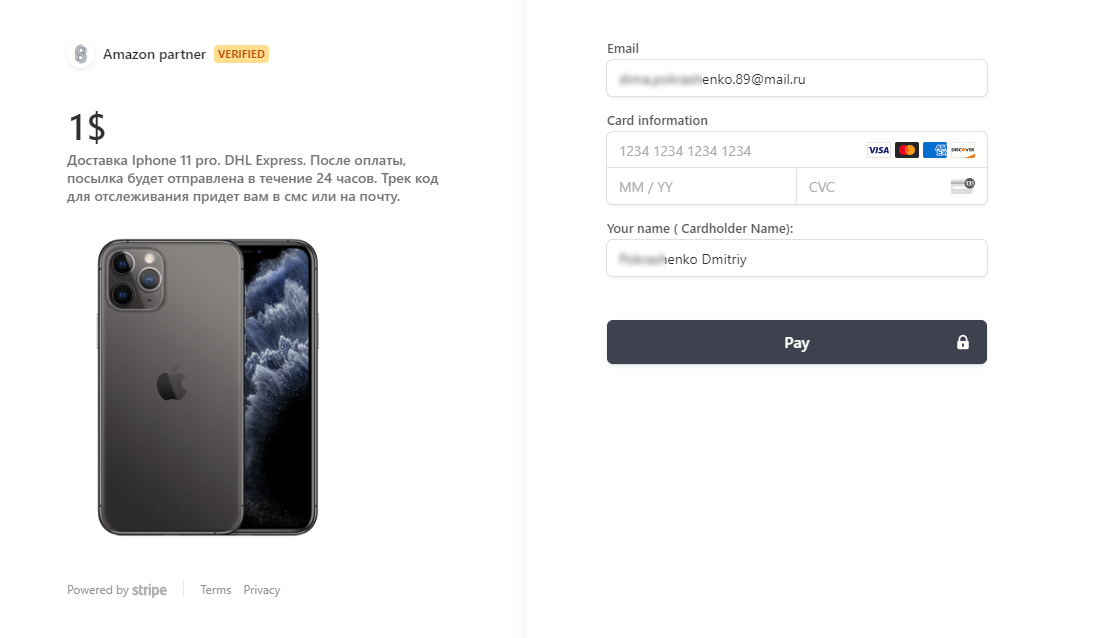Click the Amazon partner logo icon

[x=81, y=54]
